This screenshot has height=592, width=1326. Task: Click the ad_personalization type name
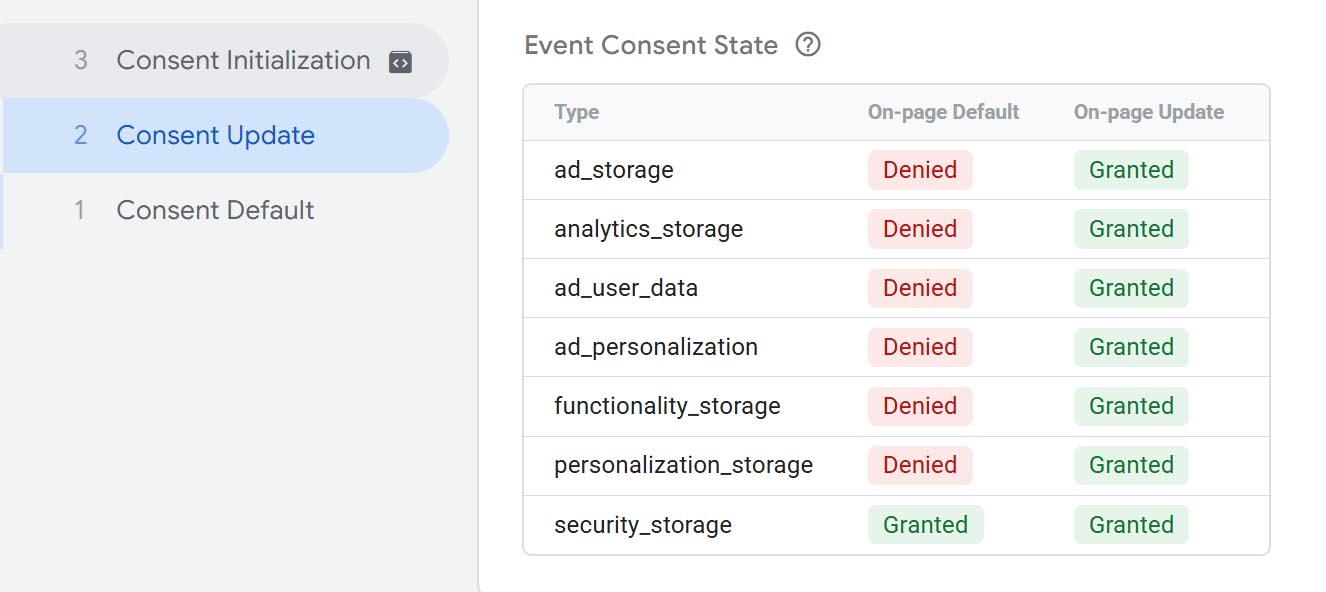pyautogui.click(x=656, y=347)
